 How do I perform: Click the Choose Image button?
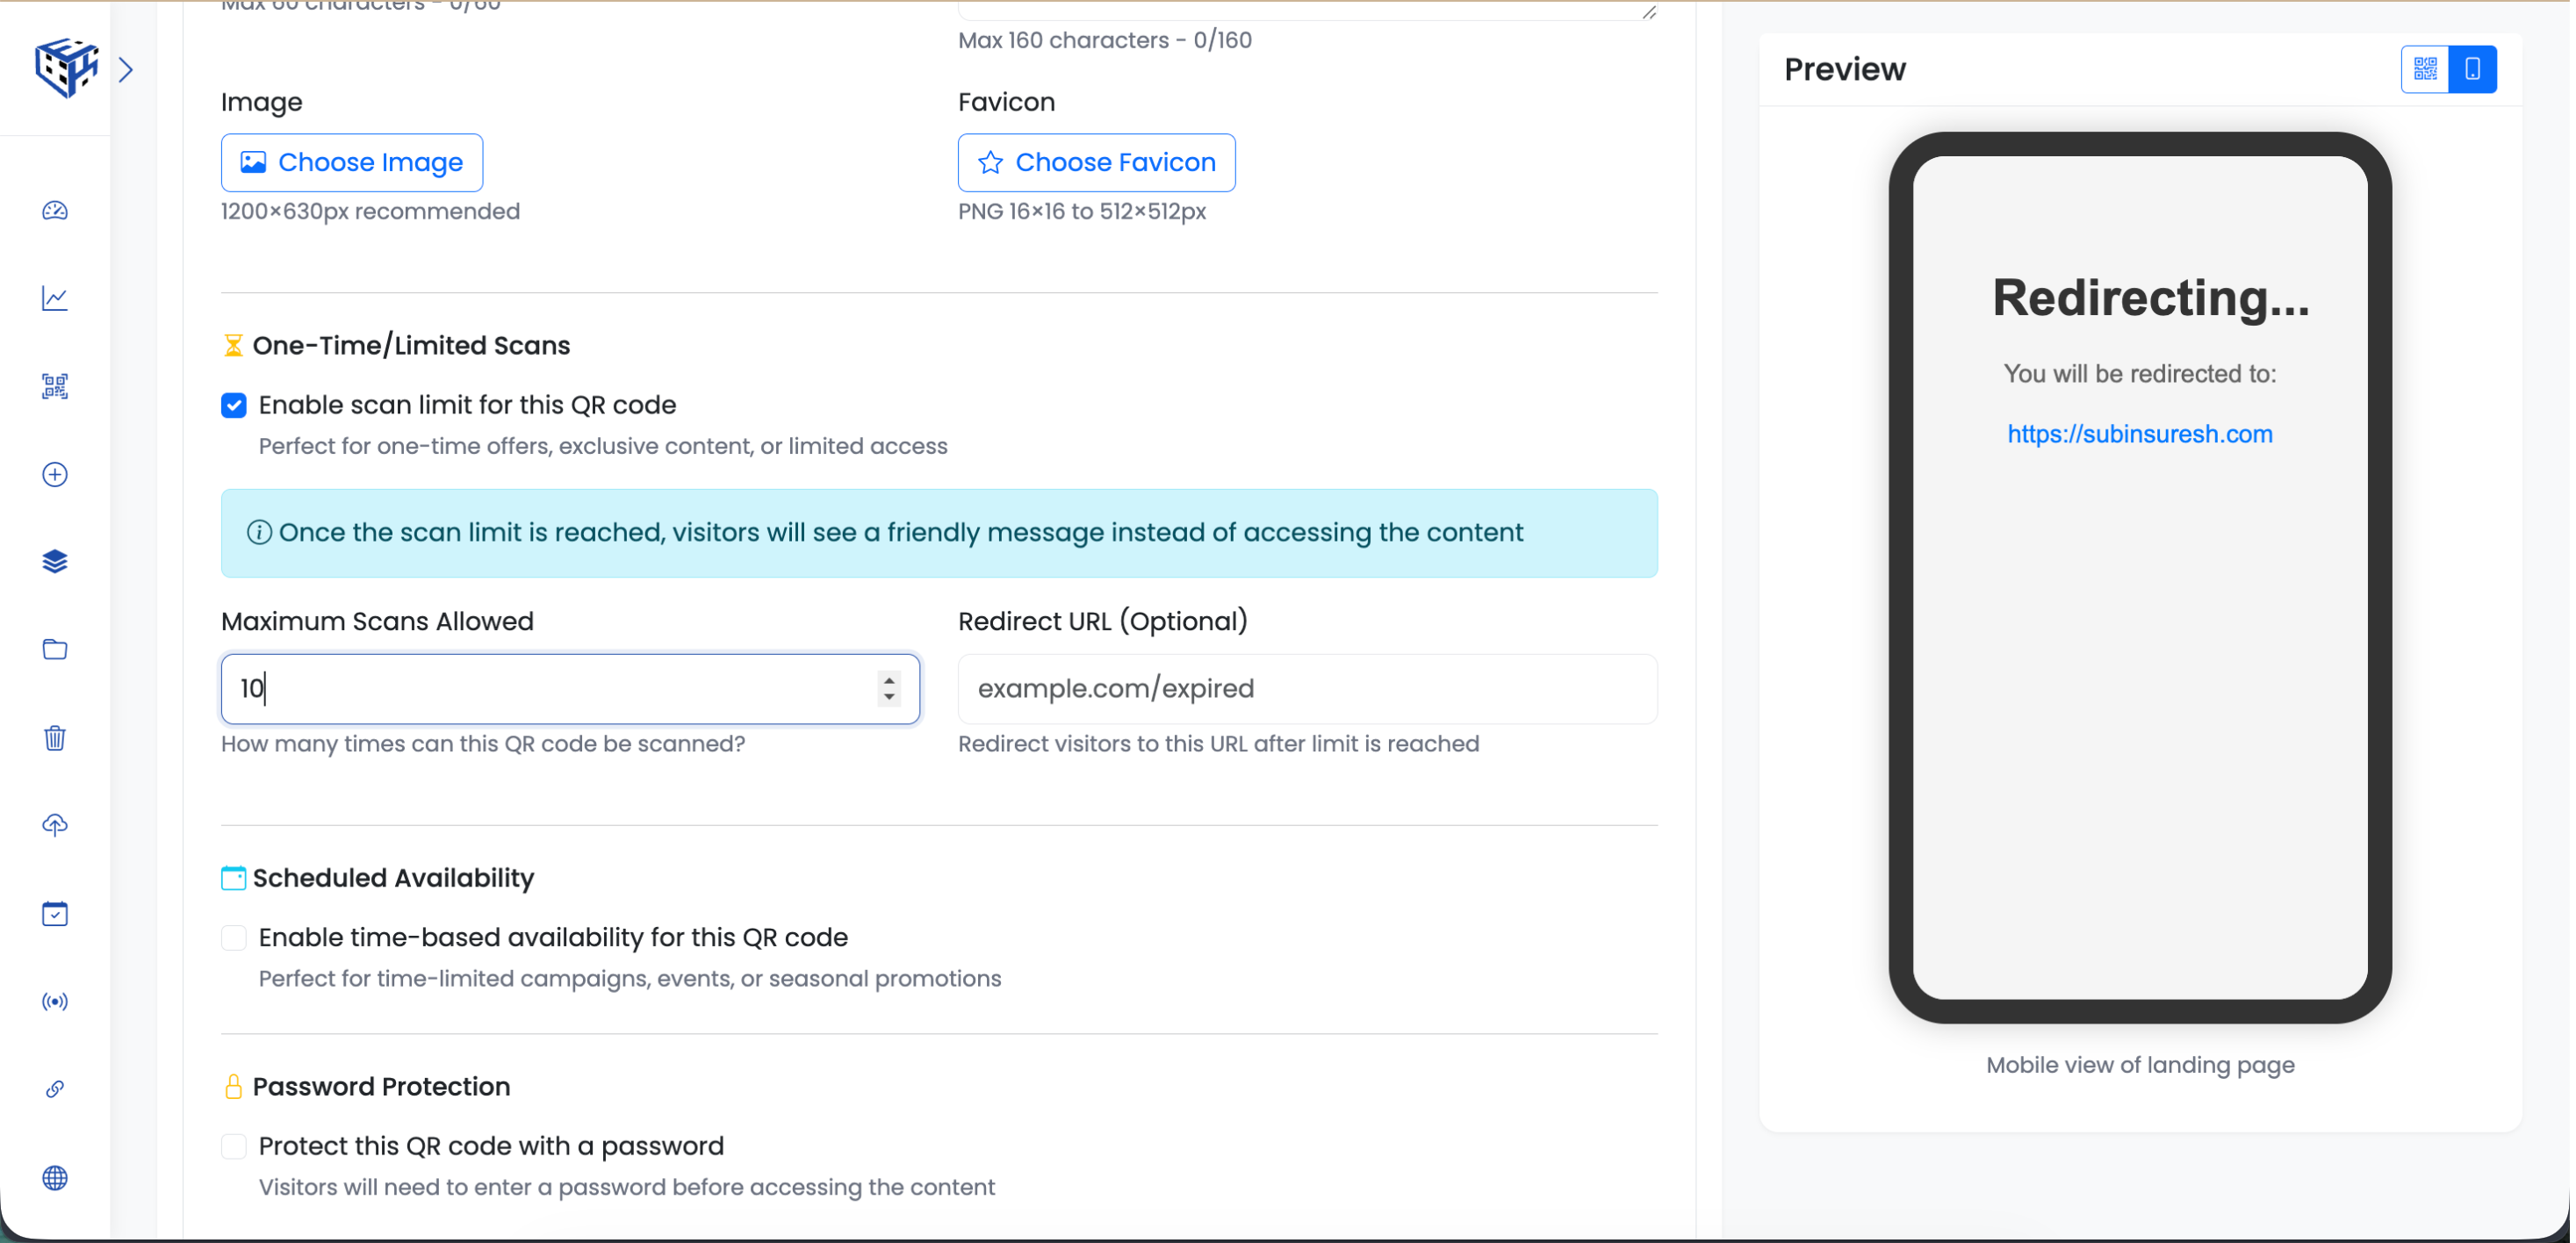[x=352, y=162]
